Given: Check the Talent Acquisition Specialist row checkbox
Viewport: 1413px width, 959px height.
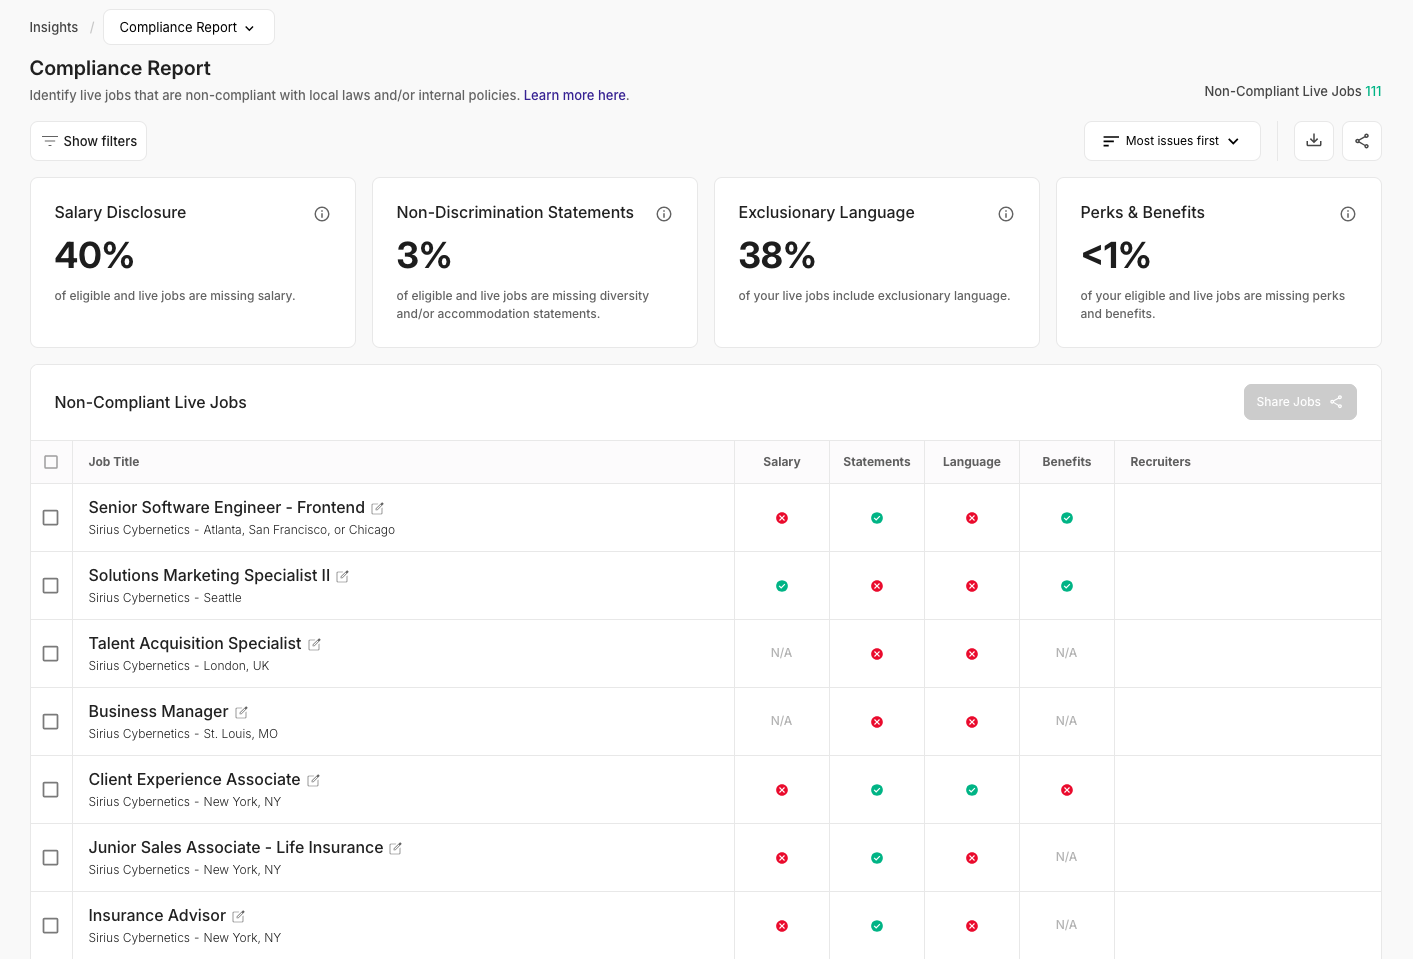Looking at the screenshot, I should [x=51, y=654].
